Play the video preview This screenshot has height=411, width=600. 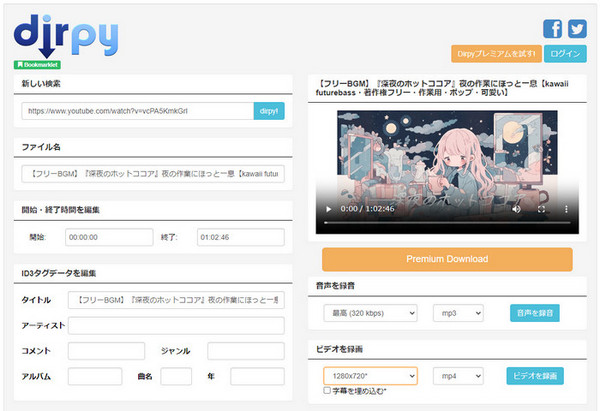[x=328, y=209]
